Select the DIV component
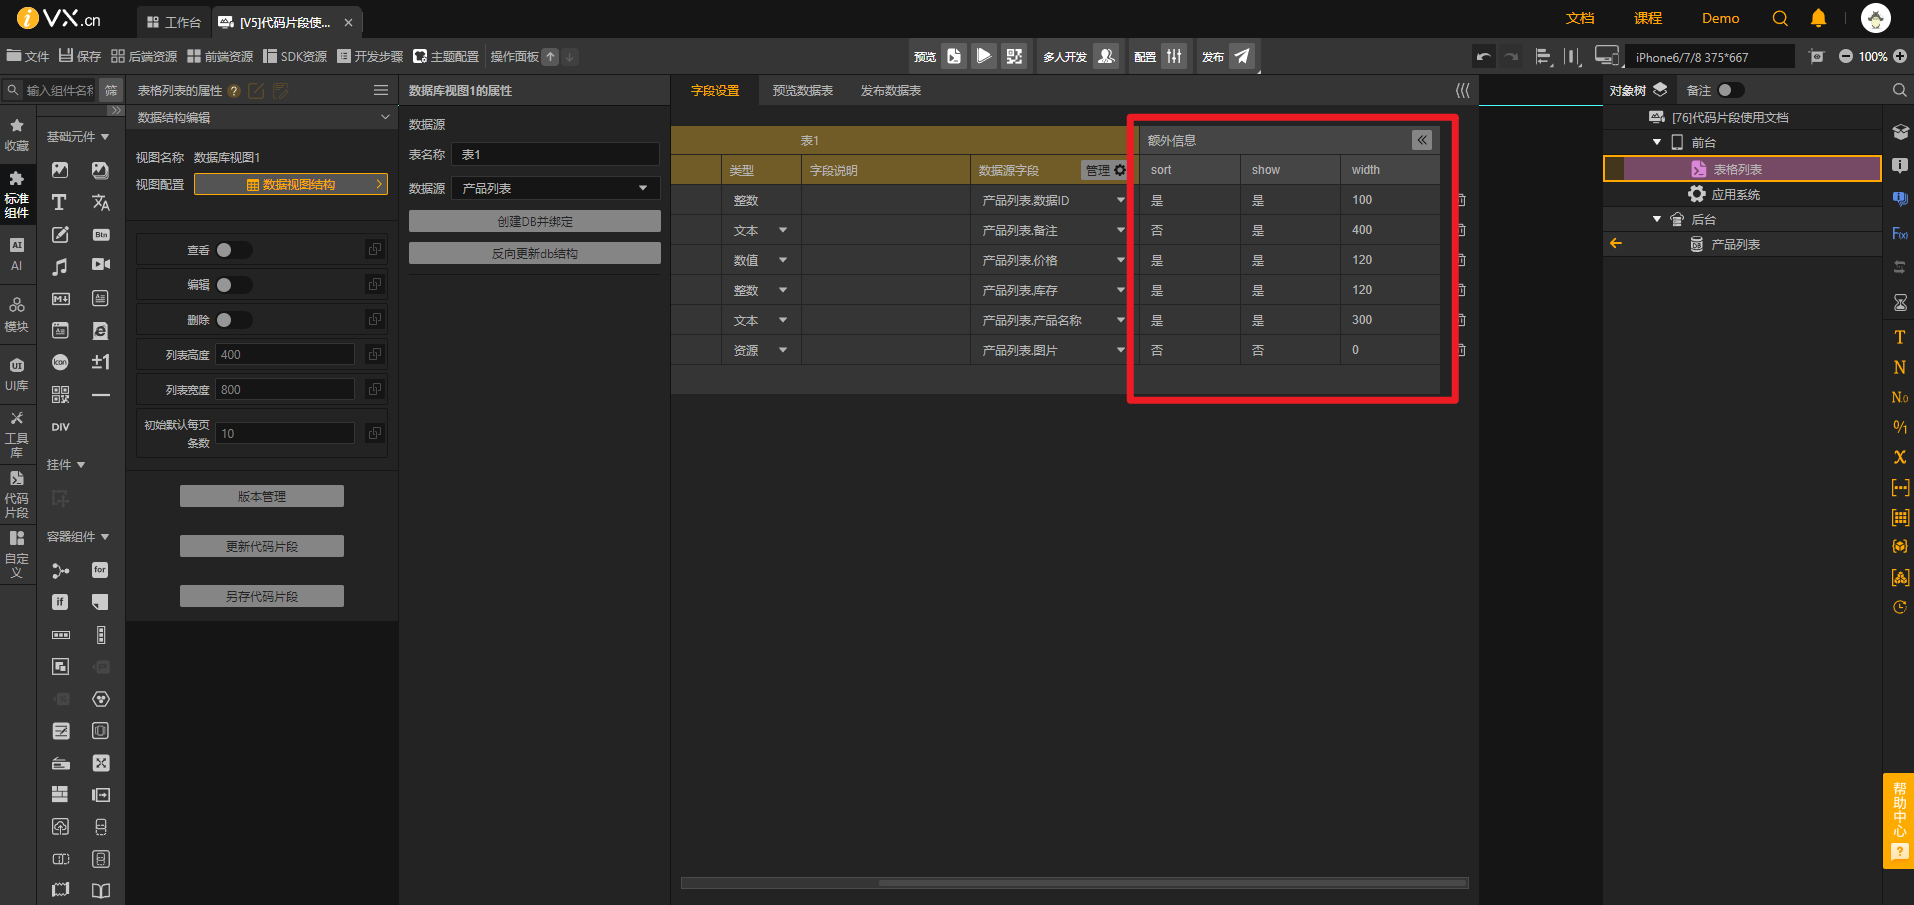Viewport: 1914px width, 905px height. [x=60, y=427]
